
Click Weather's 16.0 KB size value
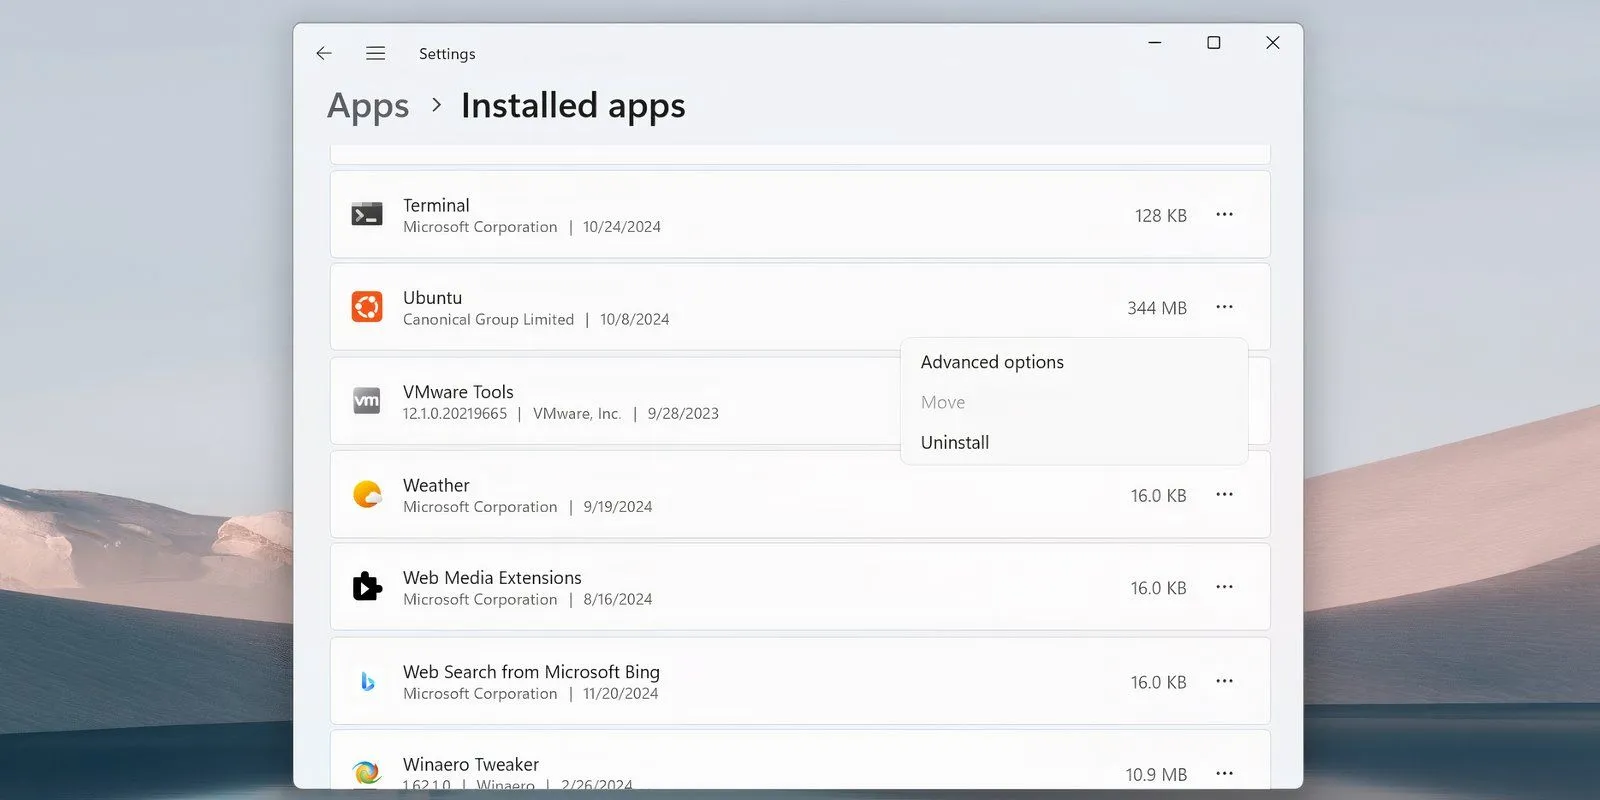(1158, 496)
